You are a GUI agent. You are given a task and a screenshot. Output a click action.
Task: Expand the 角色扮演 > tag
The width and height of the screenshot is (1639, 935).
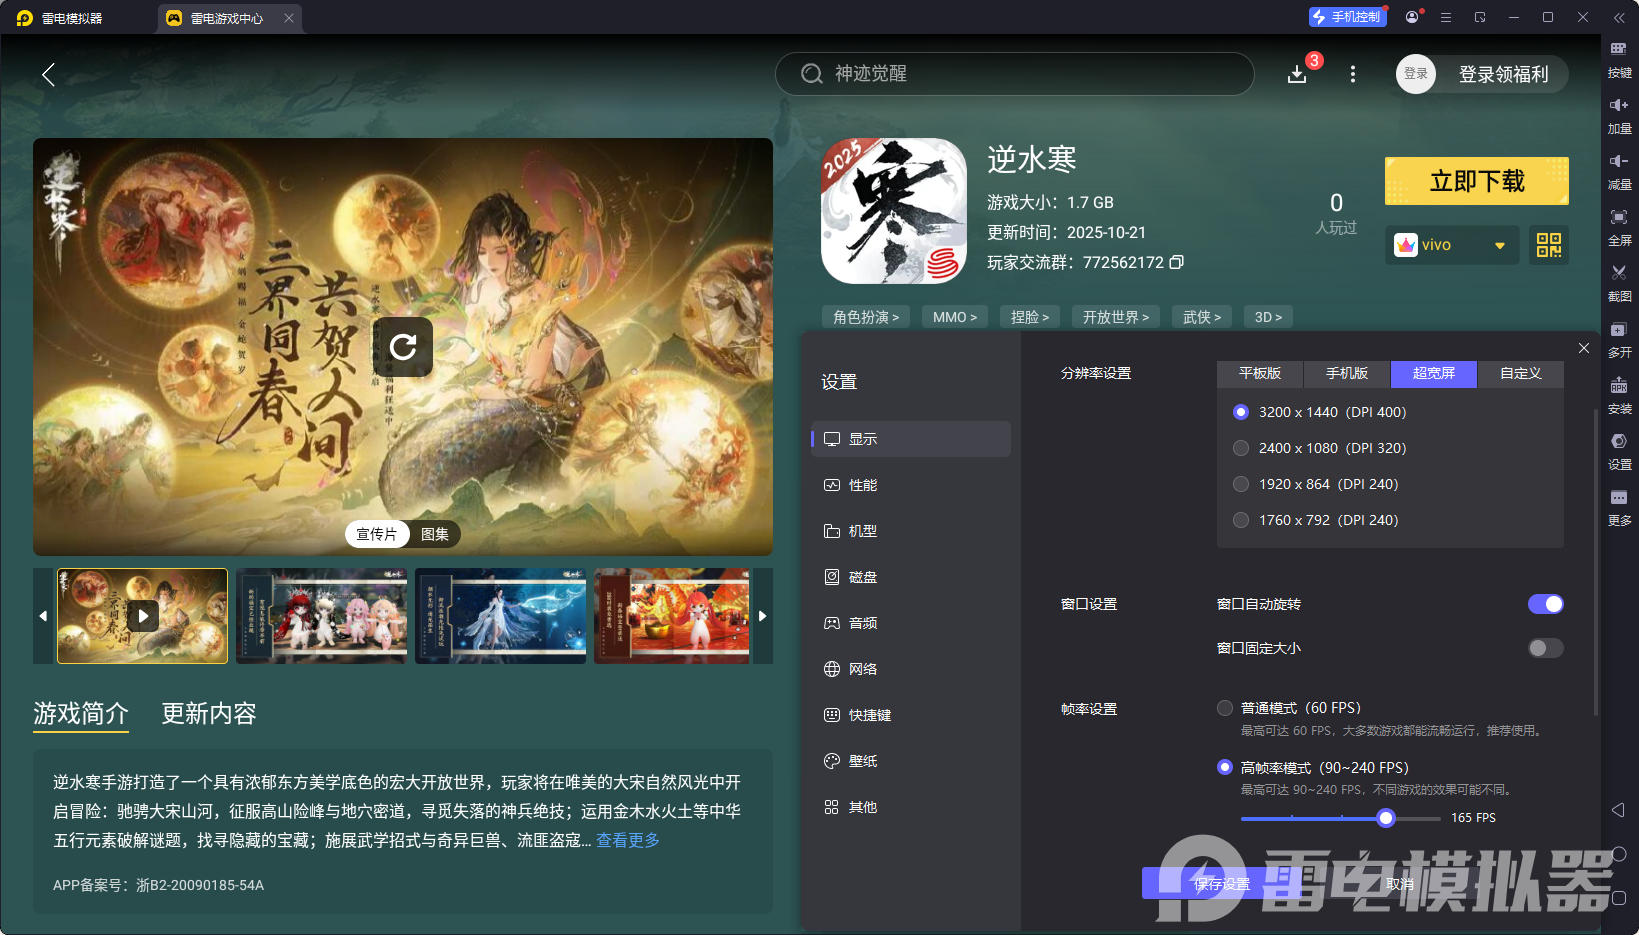click(866, 317)
